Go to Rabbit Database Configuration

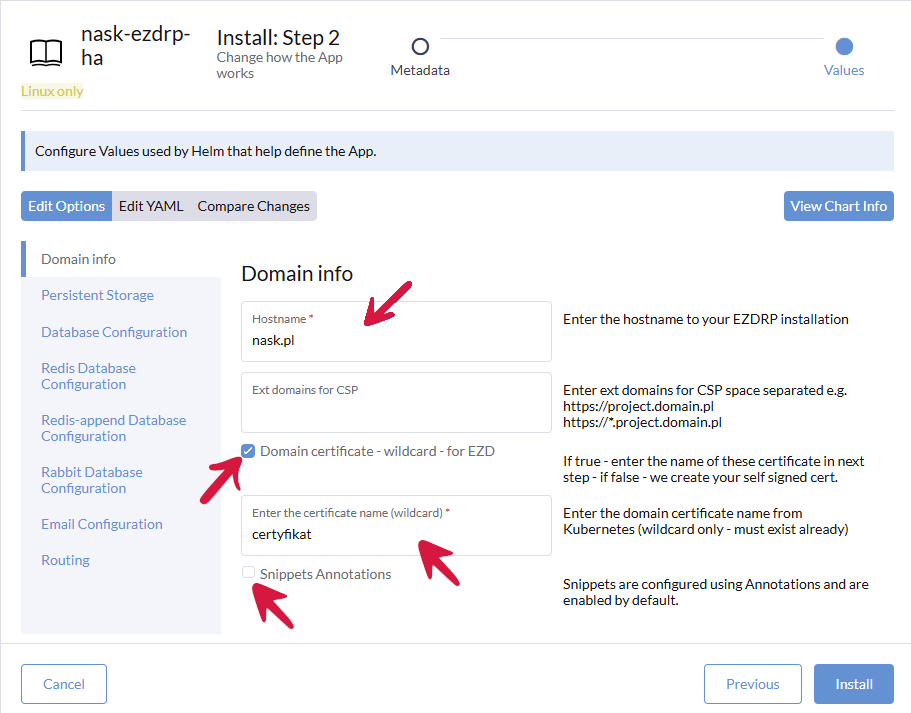tap(91, 480)
